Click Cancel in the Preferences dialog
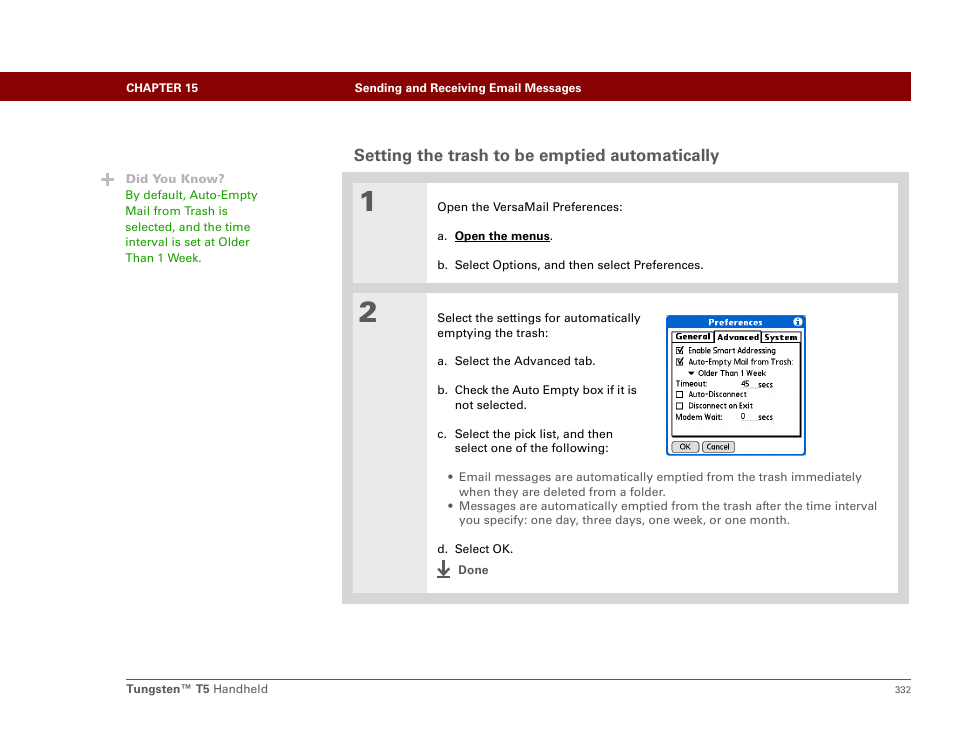This screenshot has height=738, width=954. pyautogui.click(x=718, y=447)
